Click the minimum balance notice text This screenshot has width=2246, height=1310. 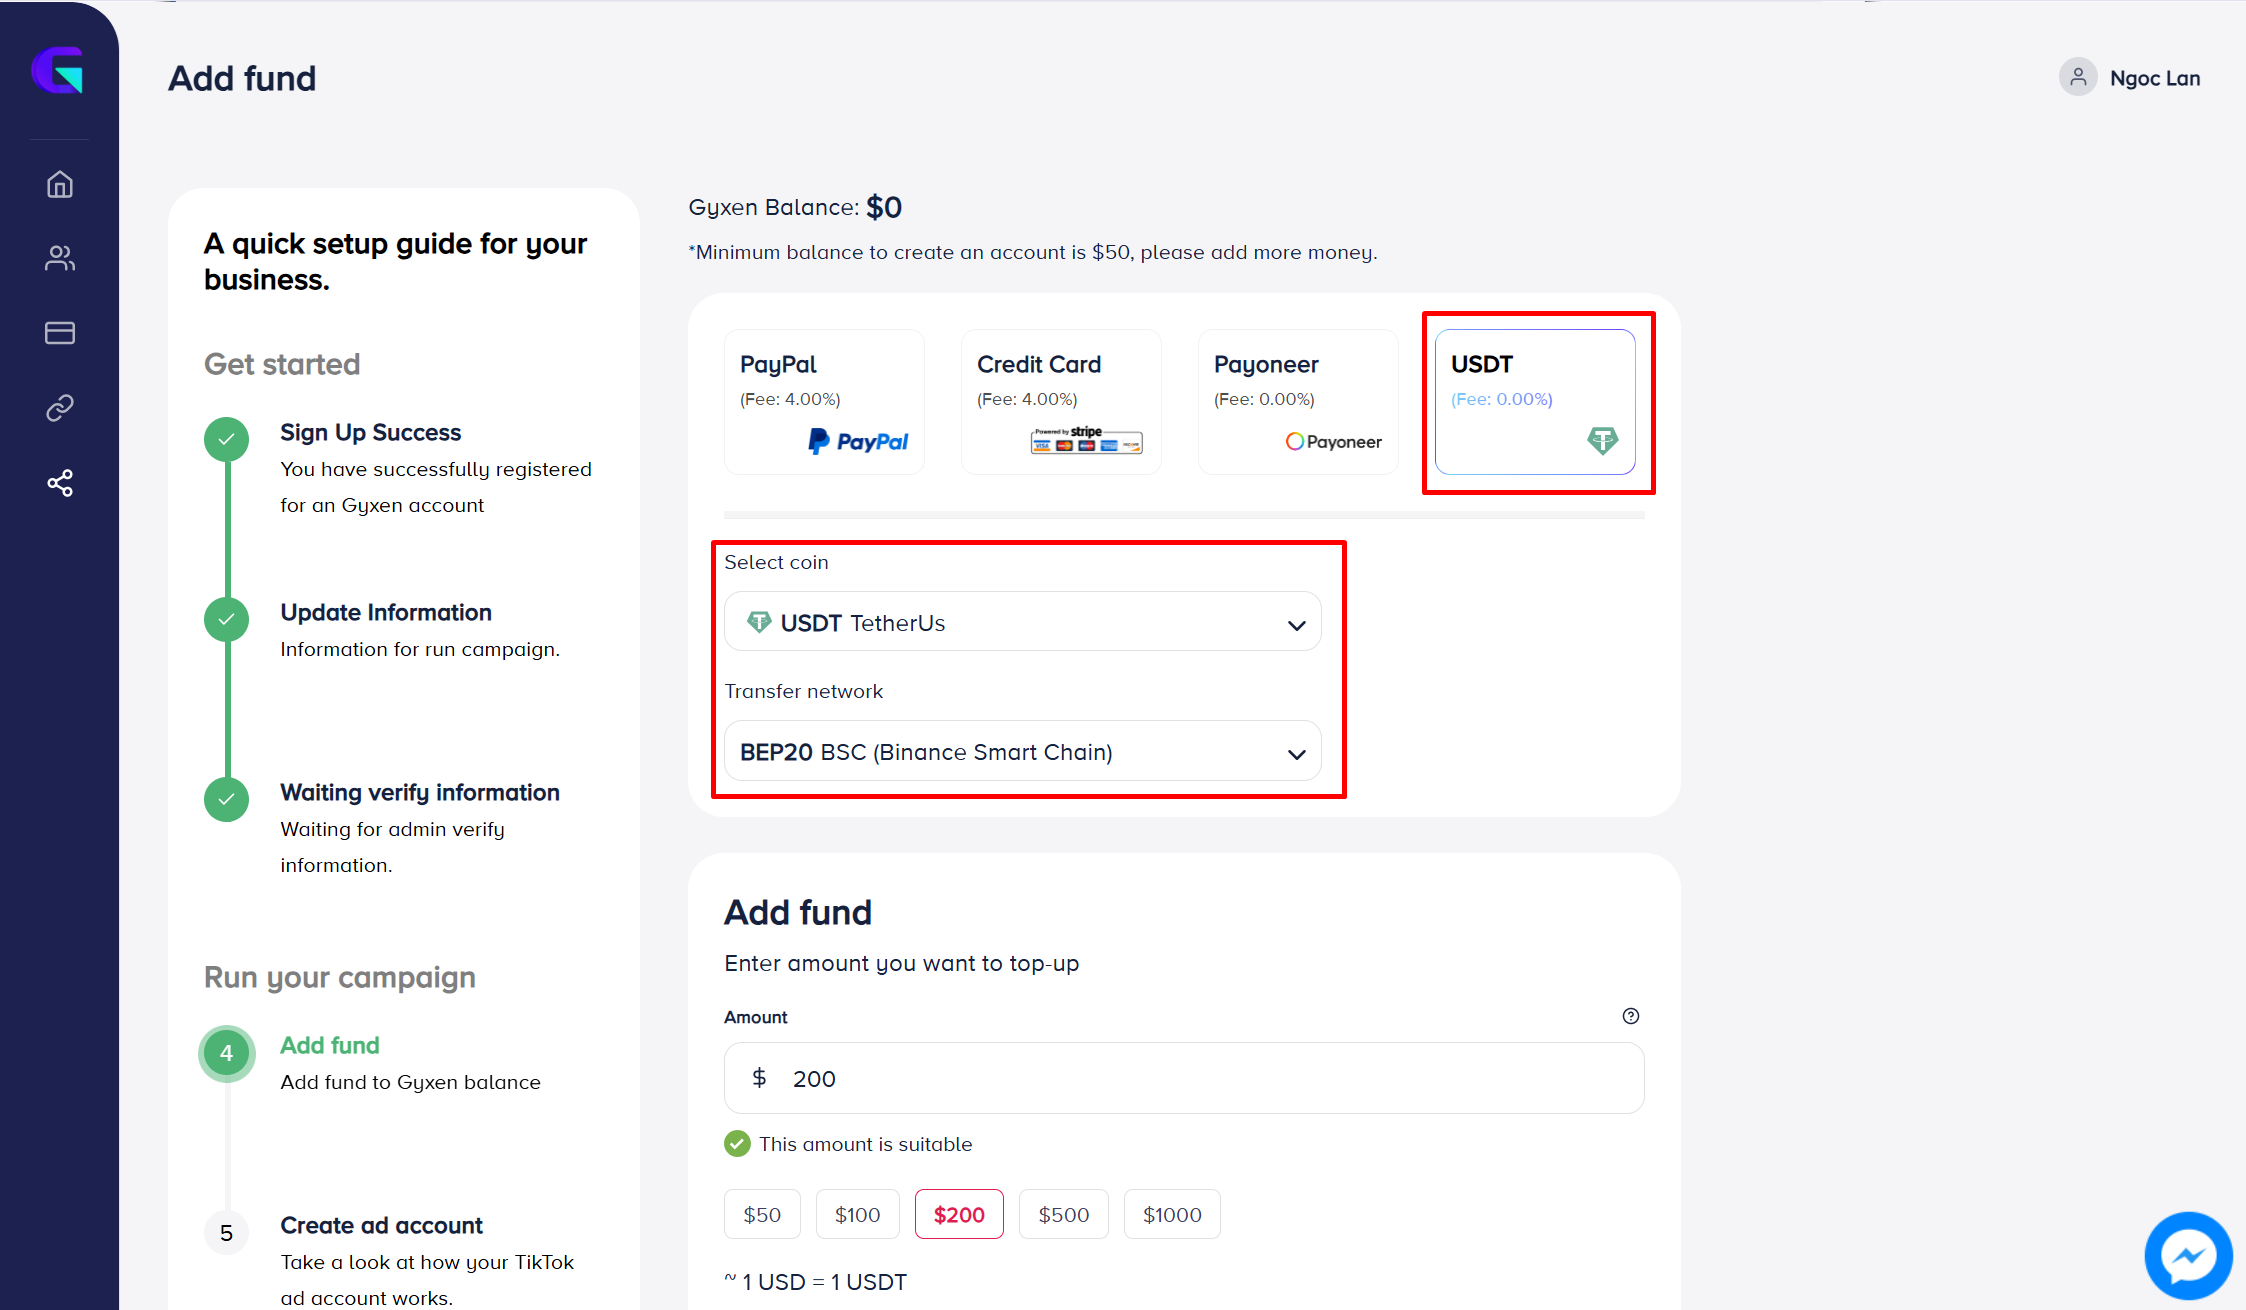coord(1033,252)
